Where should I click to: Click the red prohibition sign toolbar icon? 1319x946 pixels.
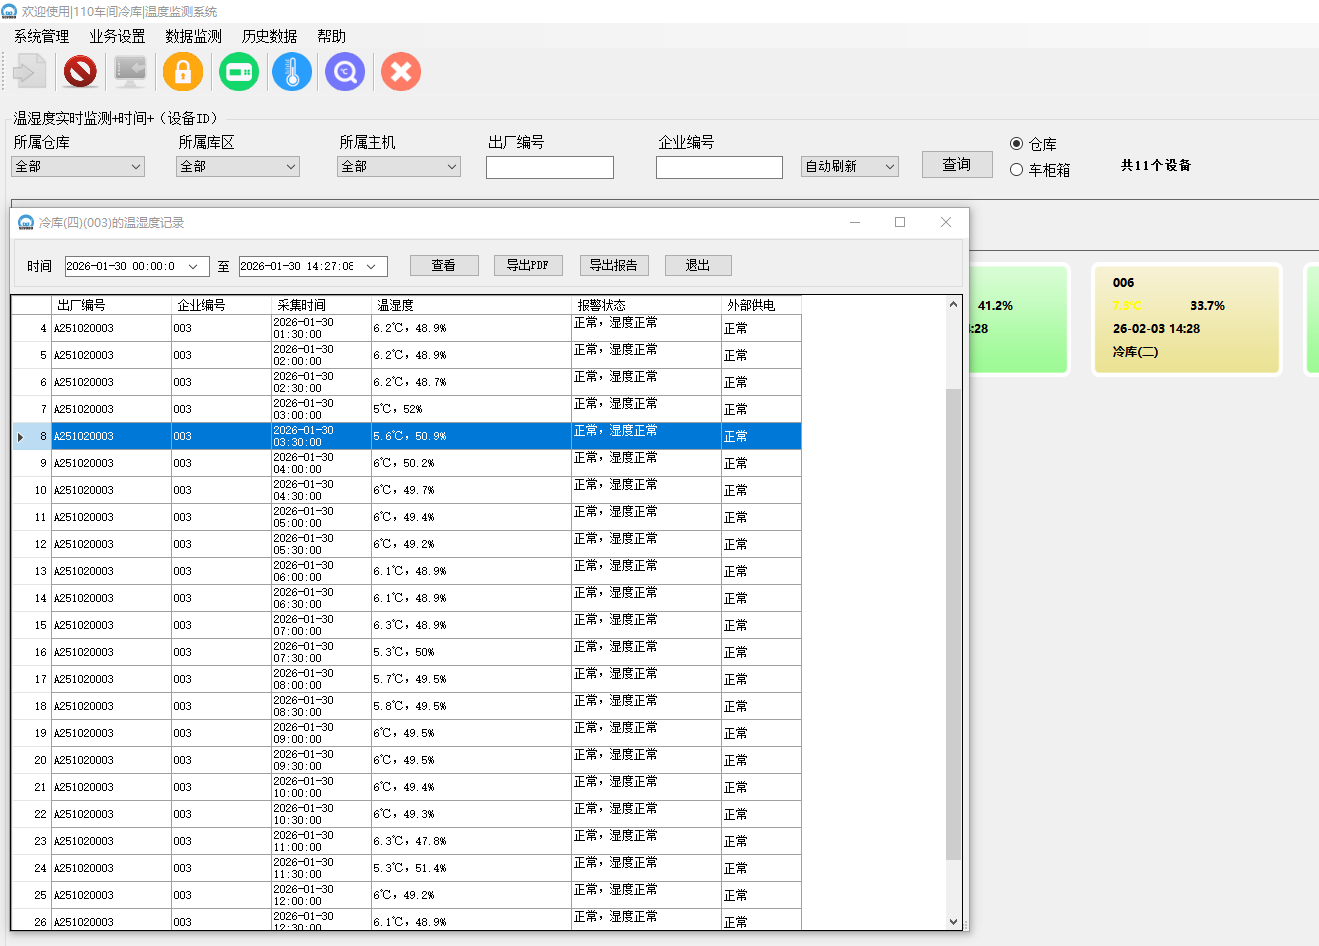[80, 72]
